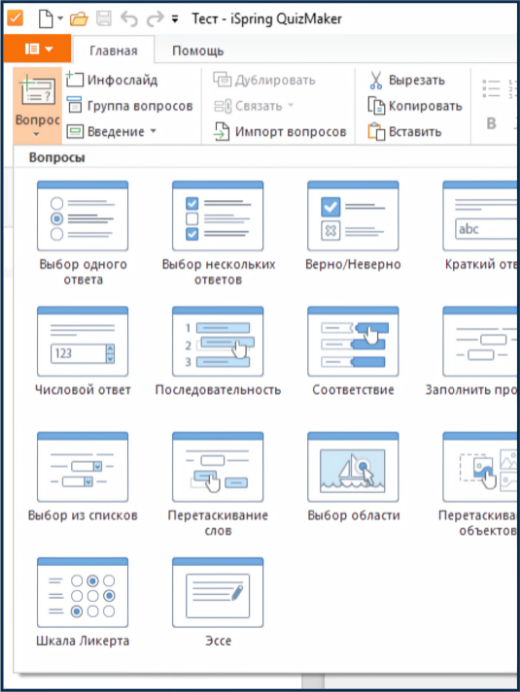This screenshot has width=520, height=692.
Task: Select the Перетаскивание объектов question type
Action: [480, 484]
